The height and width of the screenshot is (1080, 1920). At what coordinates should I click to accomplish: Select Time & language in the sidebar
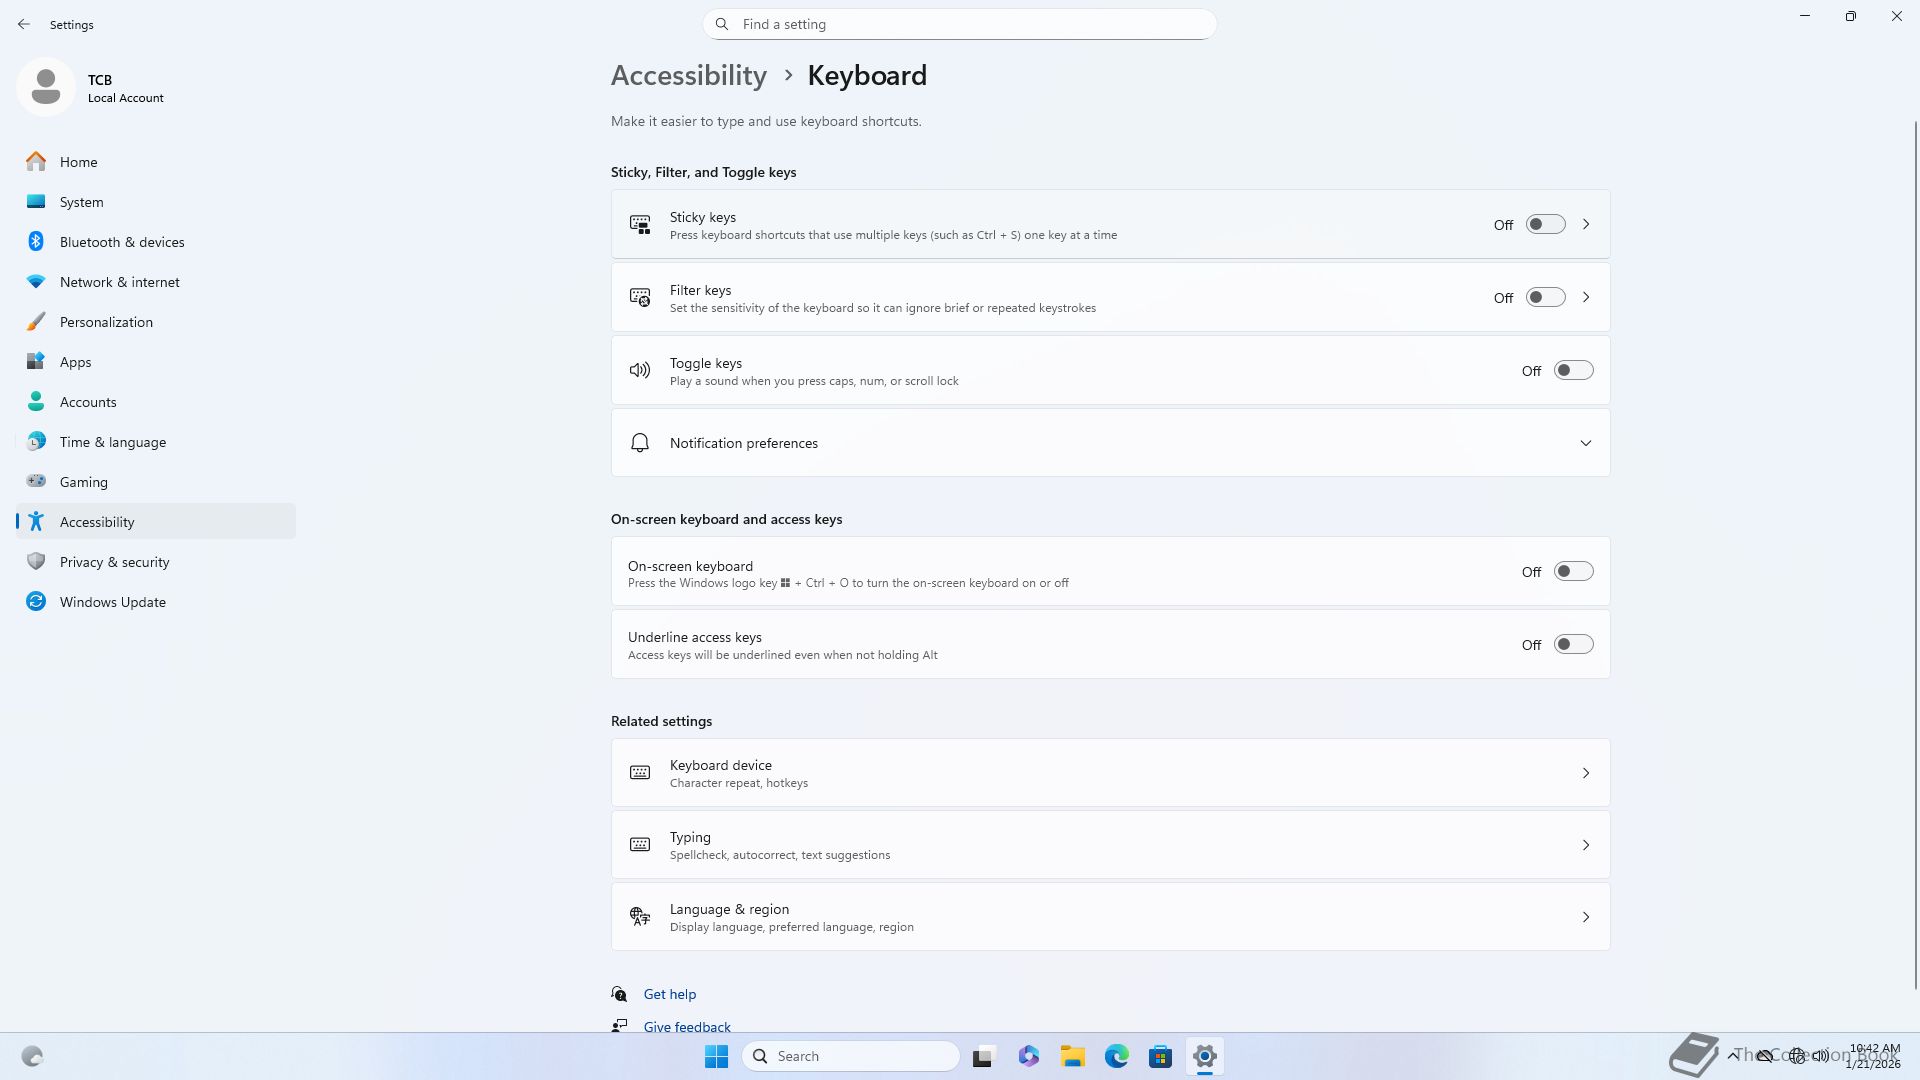tap(113, 442)
